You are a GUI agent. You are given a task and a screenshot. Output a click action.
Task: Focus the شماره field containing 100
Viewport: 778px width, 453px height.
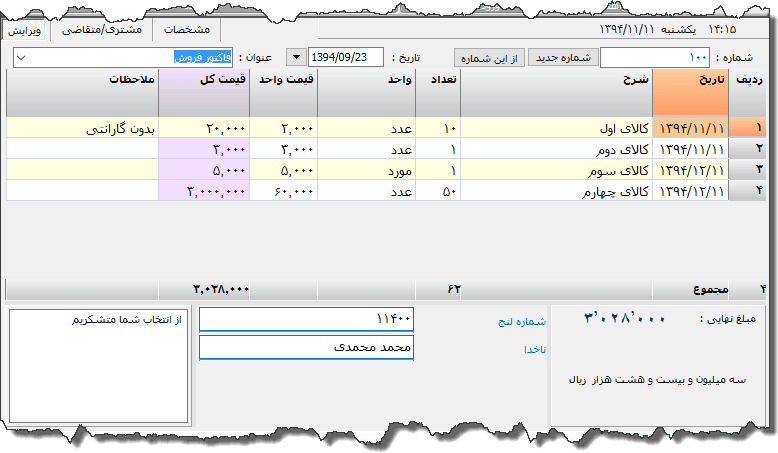point(655,58)
